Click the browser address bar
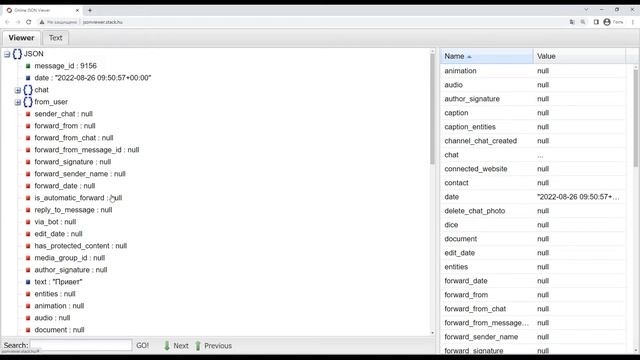This screenshot has width=640, height=360. 302,22
